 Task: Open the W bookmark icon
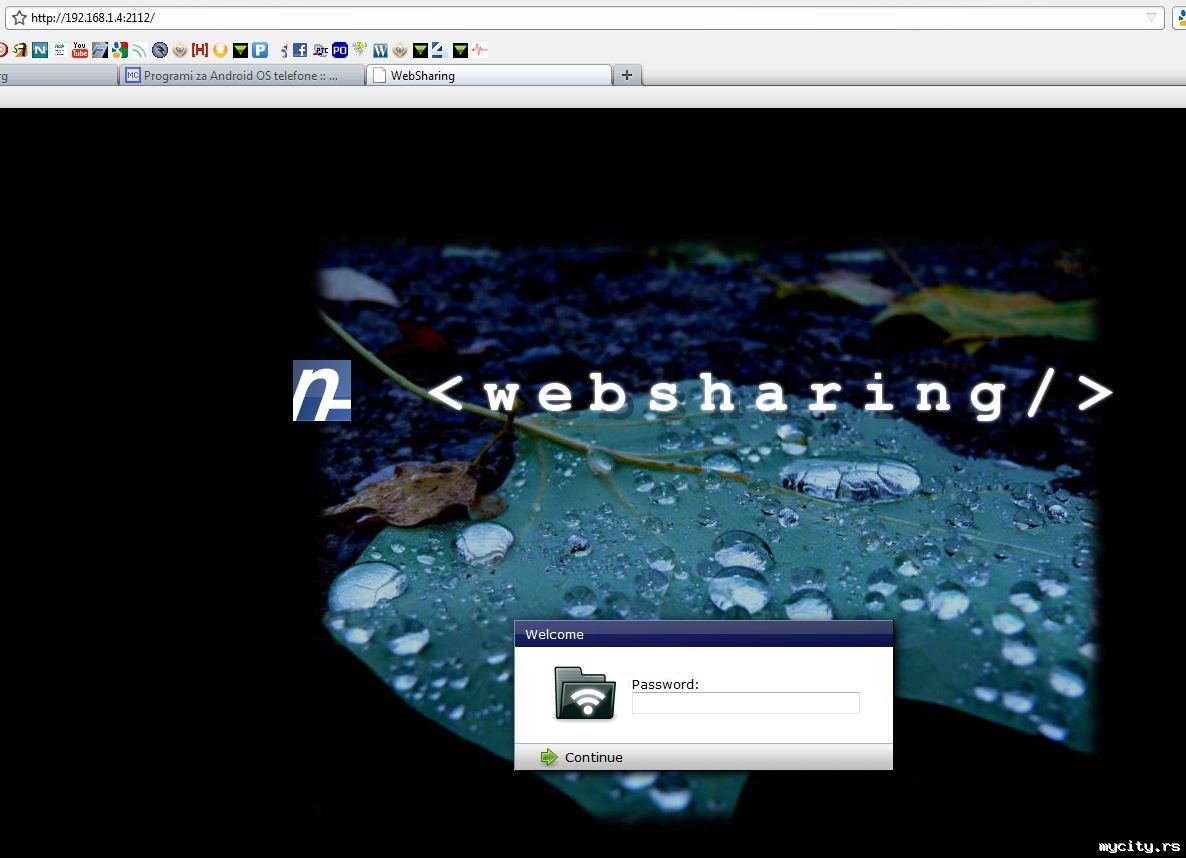(x=380, y=50)
